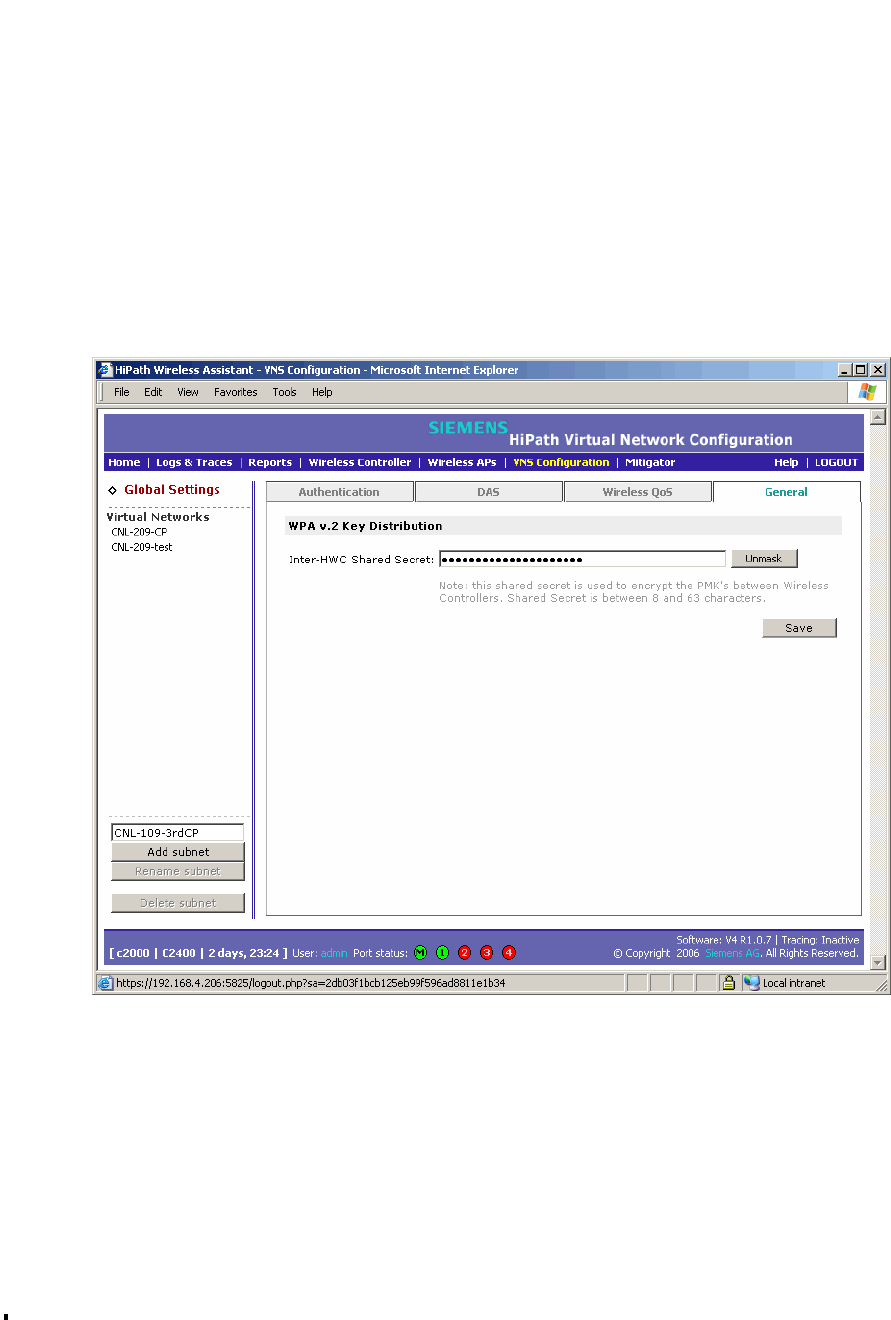Open the Mitigator page

pyautogui.click(x=650, y=463)
